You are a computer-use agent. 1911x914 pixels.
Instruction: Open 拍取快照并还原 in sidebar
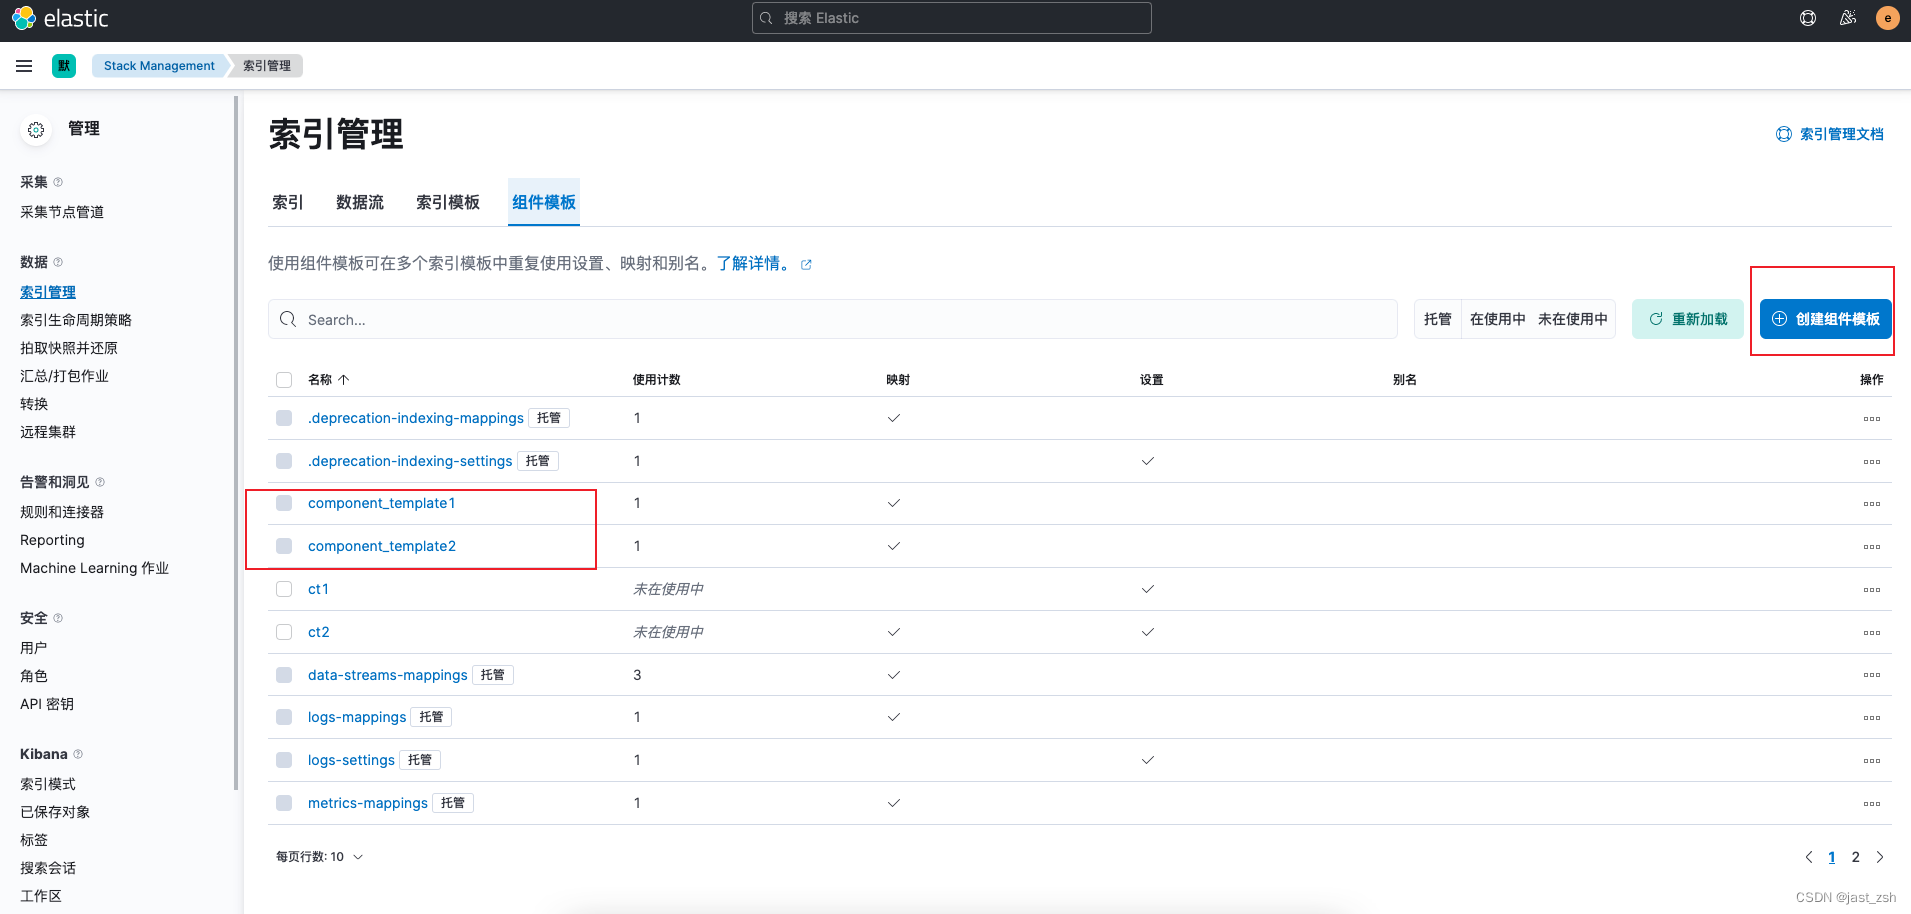click(x=69, y=348)
